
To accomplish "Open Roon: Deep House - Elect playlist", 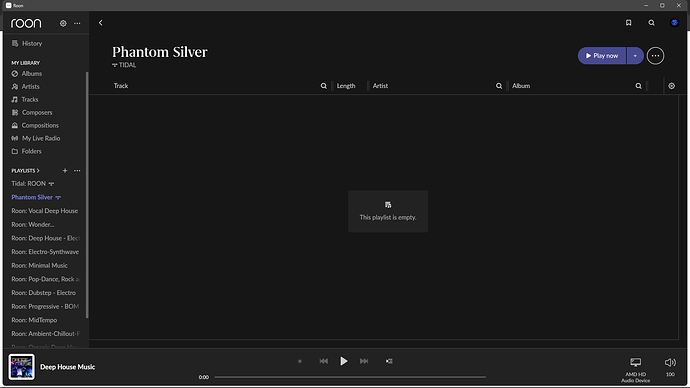I will (x=46, y=238).
